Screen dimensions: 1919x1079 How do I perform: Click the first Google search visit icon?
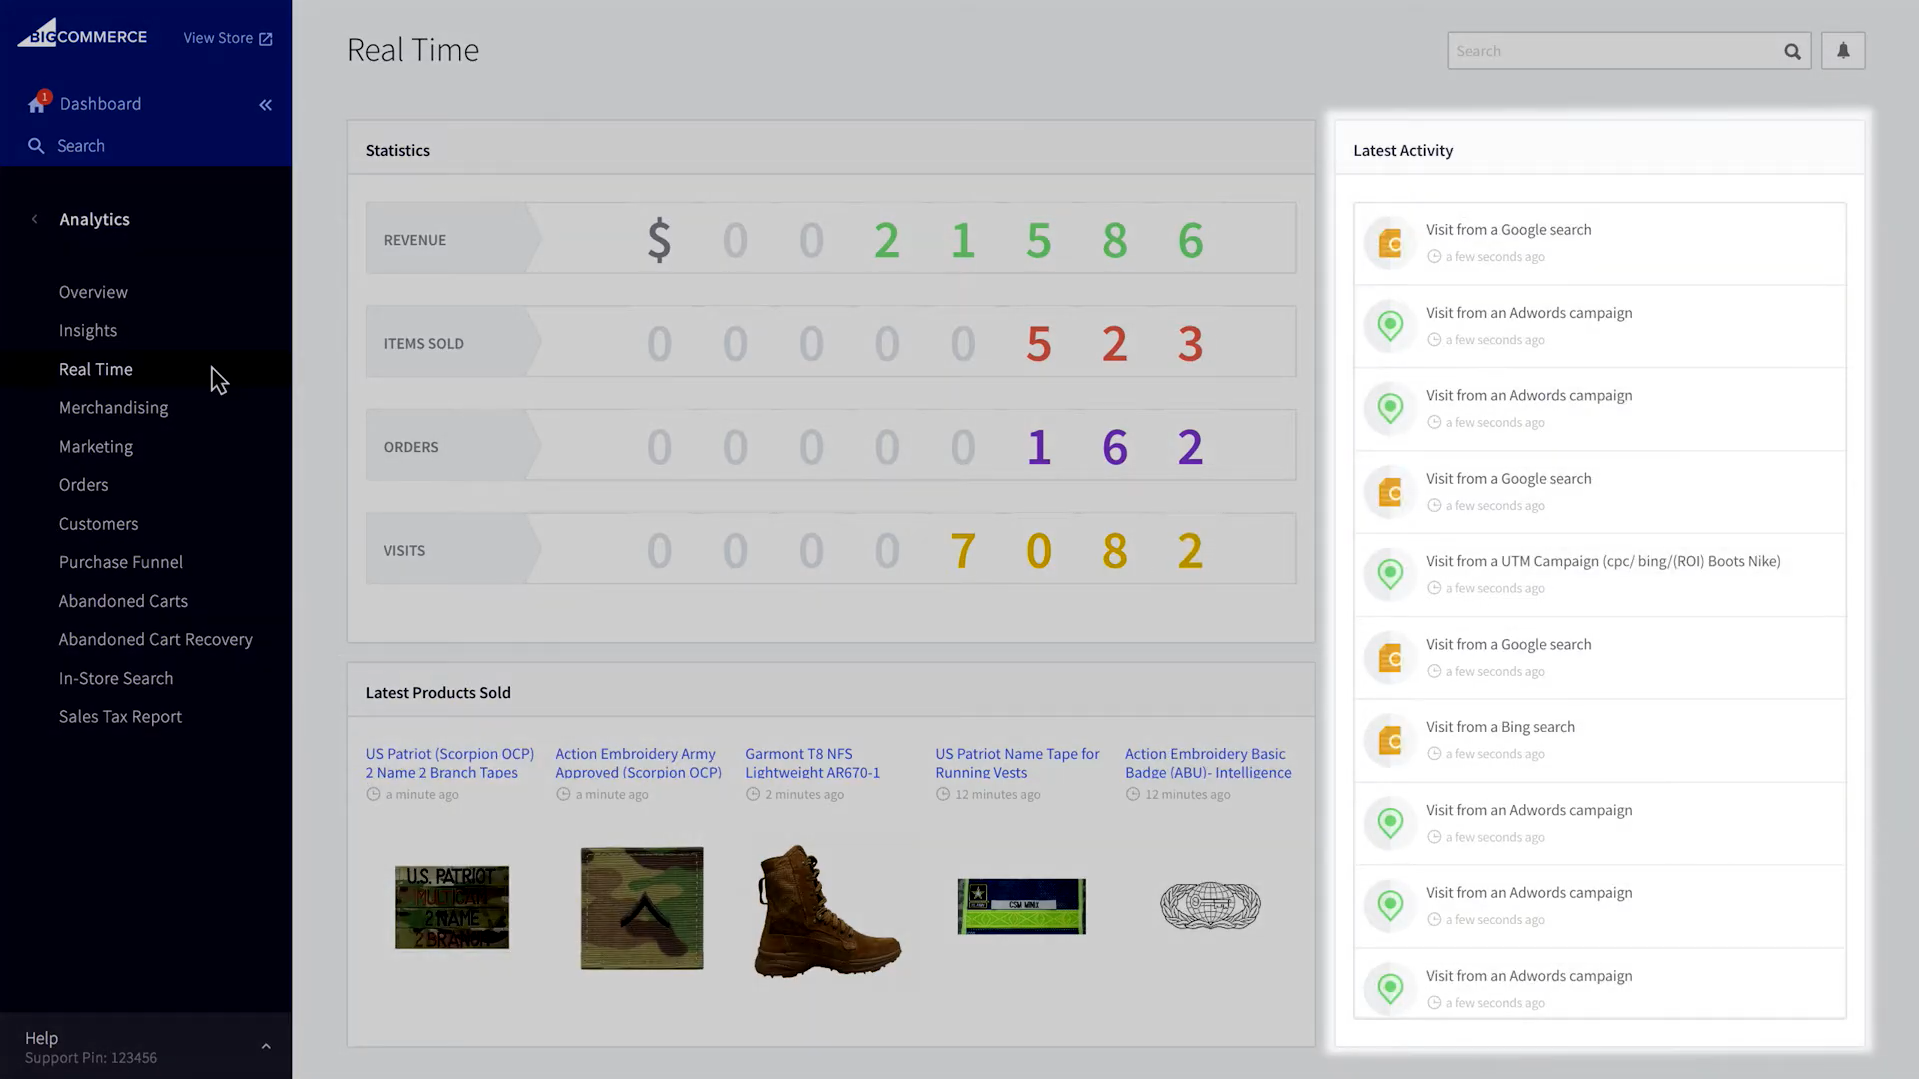point(1390,243)
